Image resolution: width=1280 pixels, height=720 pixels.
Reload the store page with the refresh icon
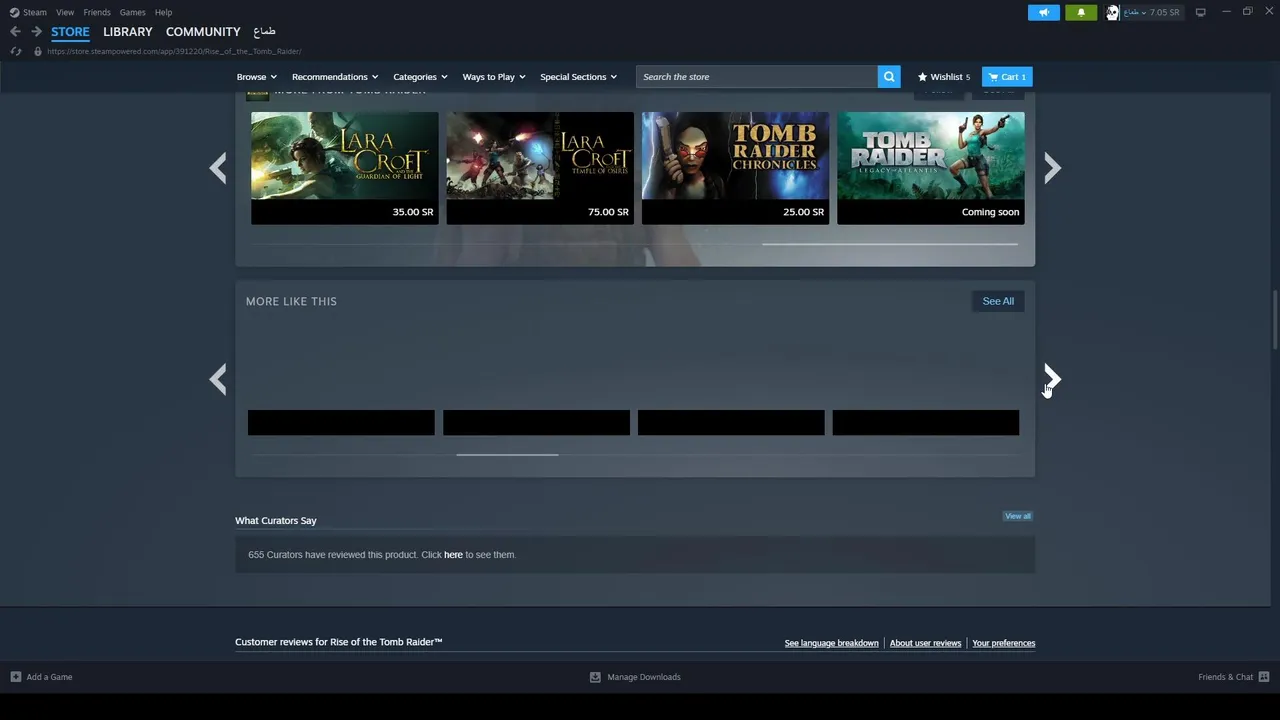tap(15, 51)
